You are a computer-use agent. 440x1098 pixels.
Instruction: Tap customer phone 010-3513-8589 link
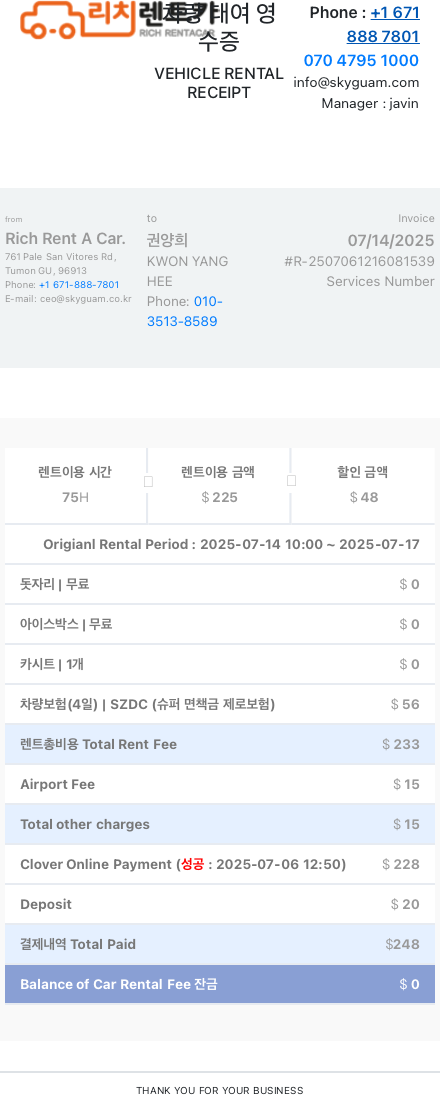click(184, 312)
